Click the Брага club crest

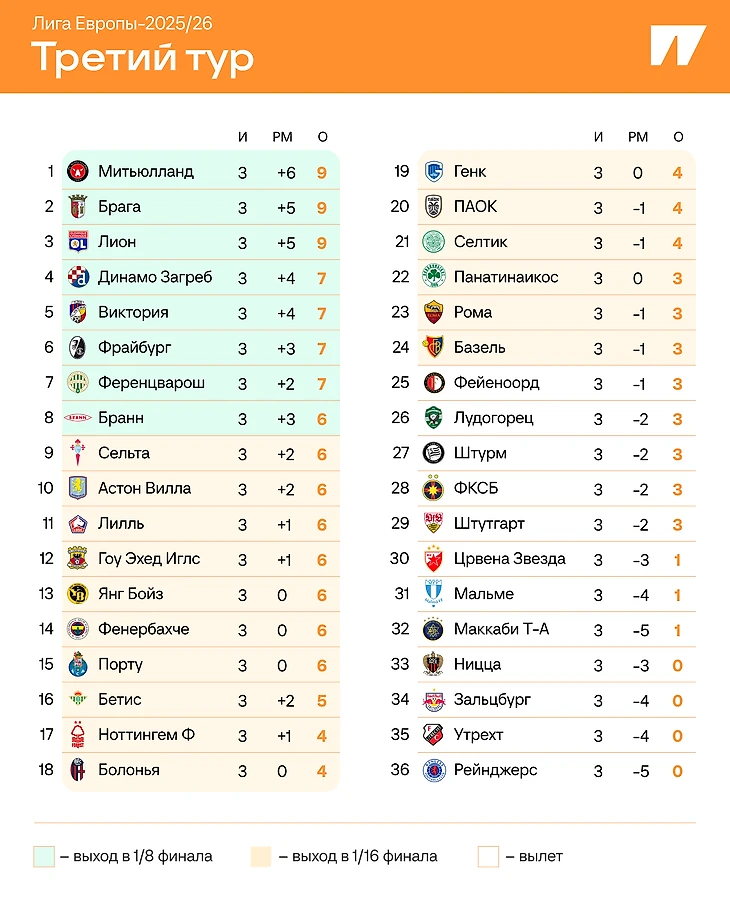(78, 207)
